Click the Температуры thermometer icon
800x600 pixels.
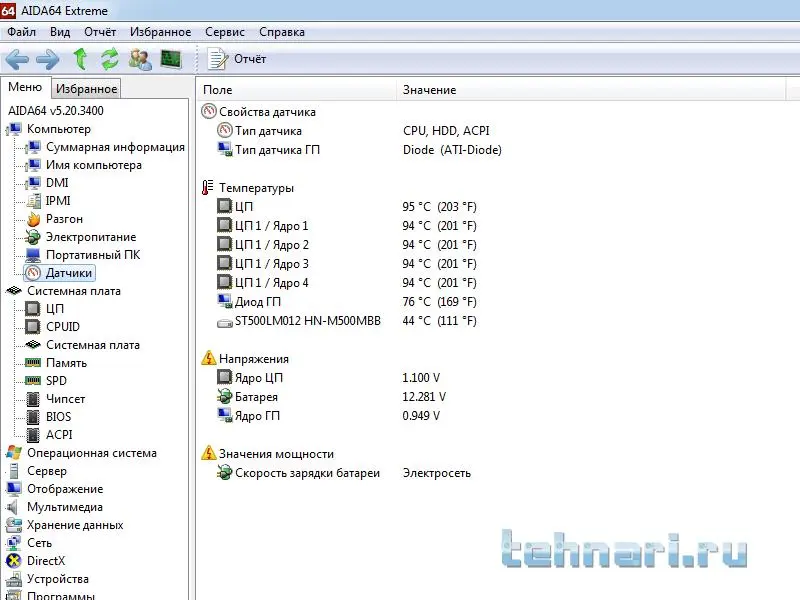pyautogui.click(x=207, y=187)
